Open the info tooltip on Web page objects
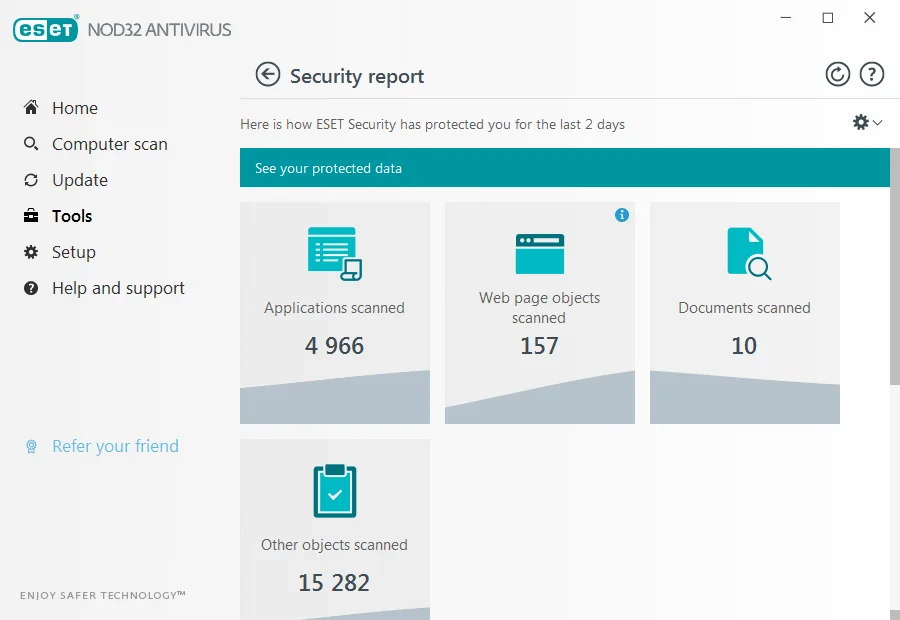Screen dimensions: 900x620 [x=621, y=214]
